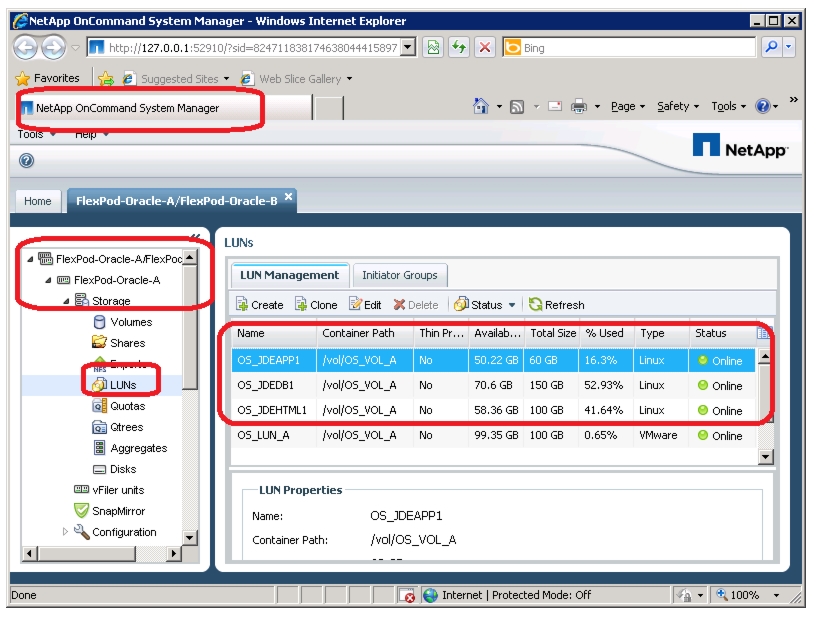Click the Print icon in command bar
This screenshot has width=837, height=619.
click(579, 106)
